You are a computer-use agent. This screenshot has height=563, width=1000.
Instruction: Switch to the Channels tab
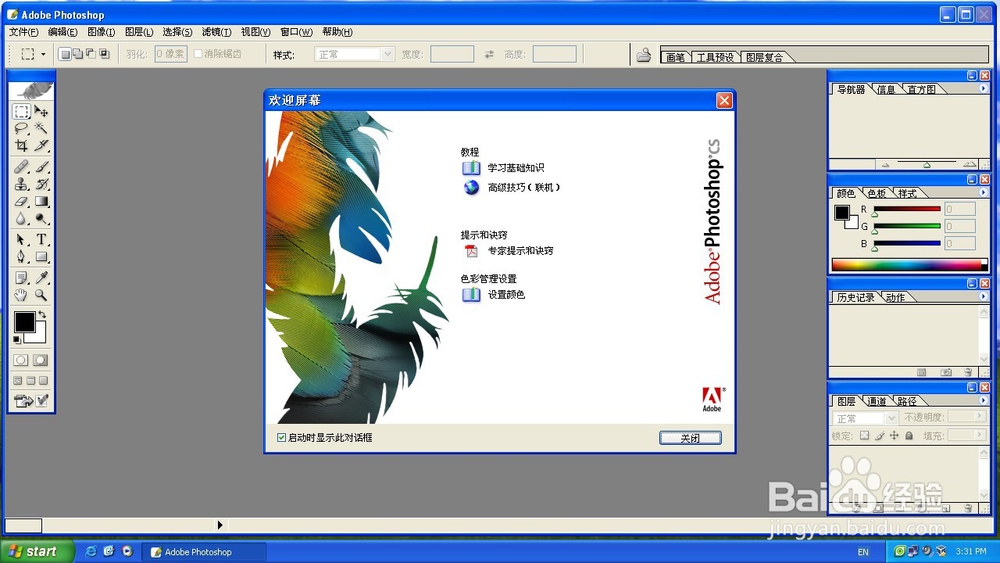[877, 401]
